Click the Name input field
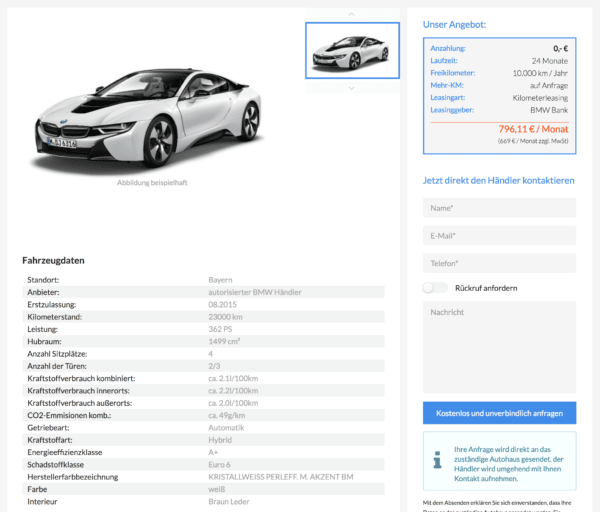600x512 pixels. 499,208
